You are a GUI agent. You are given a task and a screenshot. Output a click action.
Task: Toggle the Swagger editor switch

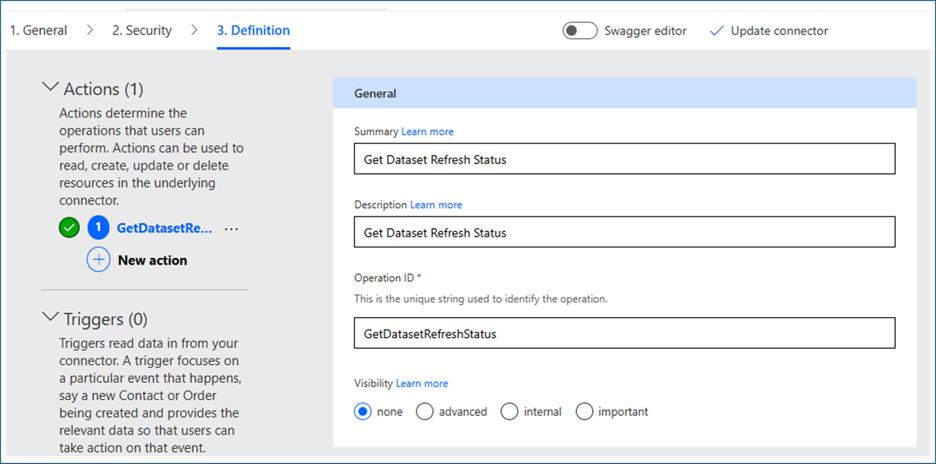point(580,30)
